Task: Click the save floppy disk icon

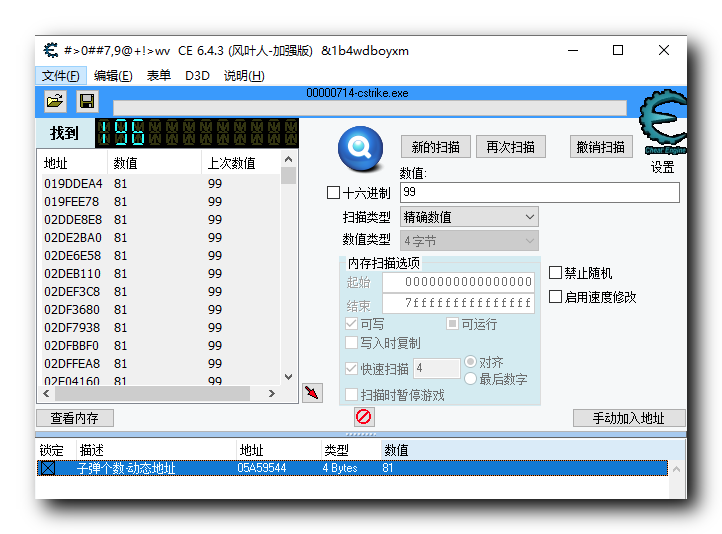Action: click(x=87, y=101)
